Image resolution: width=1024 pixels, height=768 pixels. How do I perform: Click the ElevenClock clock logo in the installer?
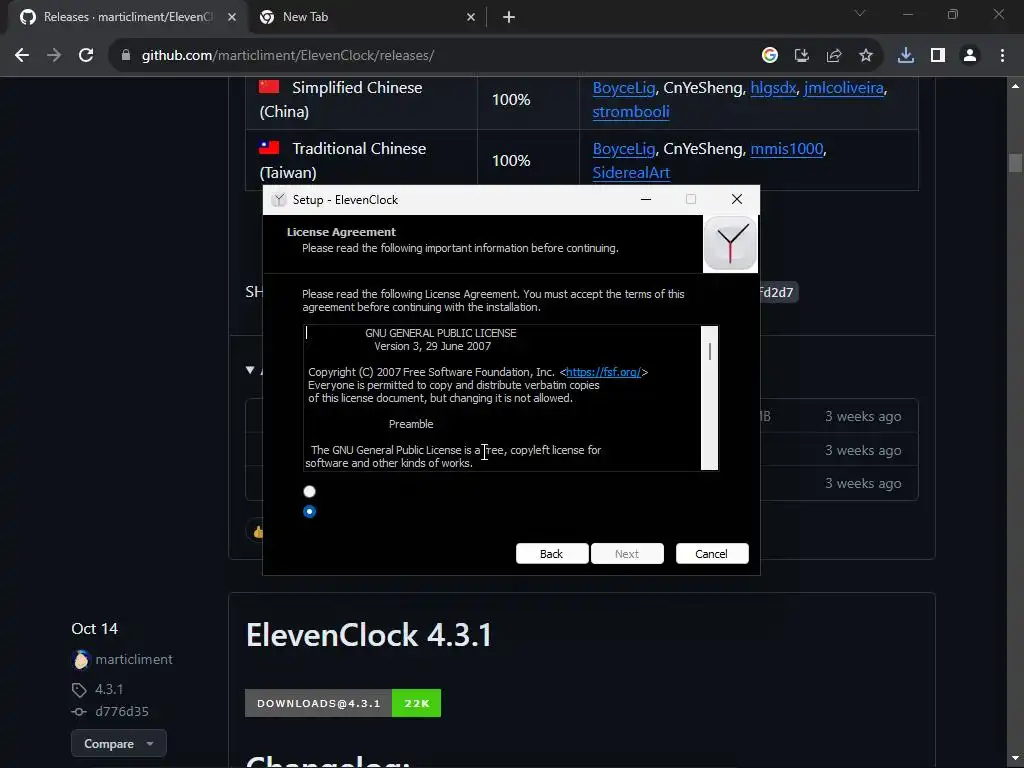730,243
